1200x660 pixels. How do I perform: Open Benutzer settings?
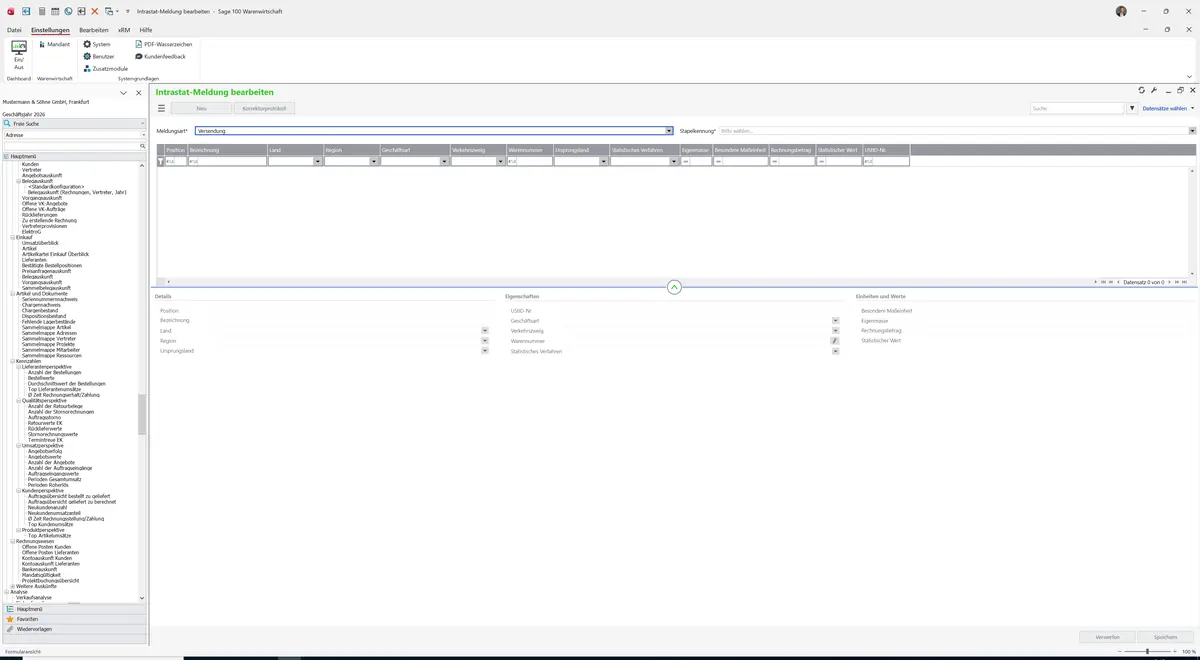99,56
